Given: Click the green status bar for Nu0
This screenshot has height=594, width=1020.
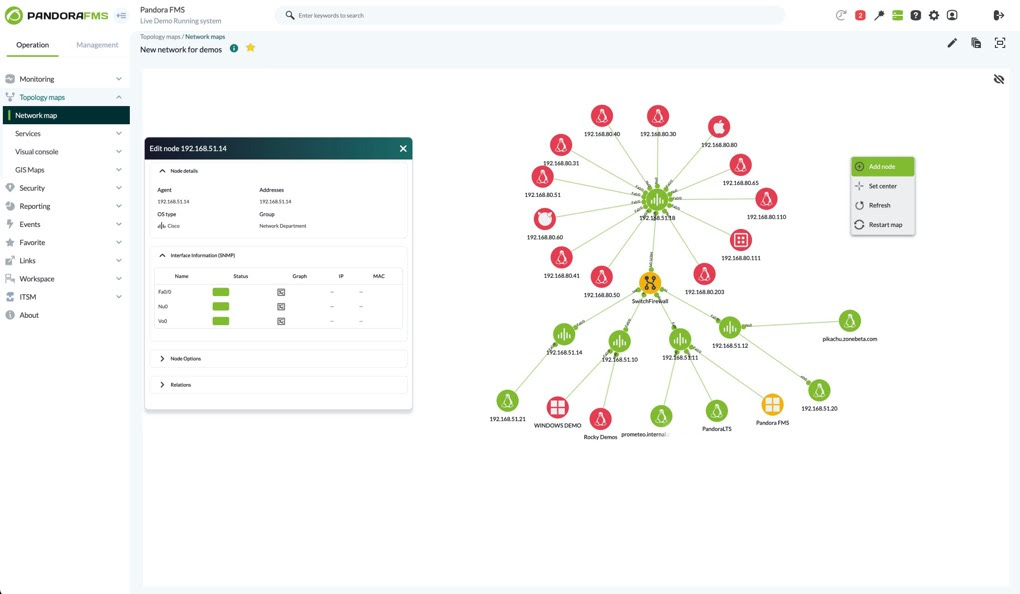Looking at the screenshot, I should [x=221, y=307].
